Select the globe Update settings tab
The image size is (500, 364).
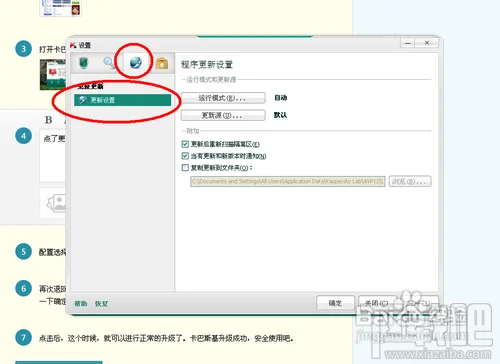[x=136, y=62]
